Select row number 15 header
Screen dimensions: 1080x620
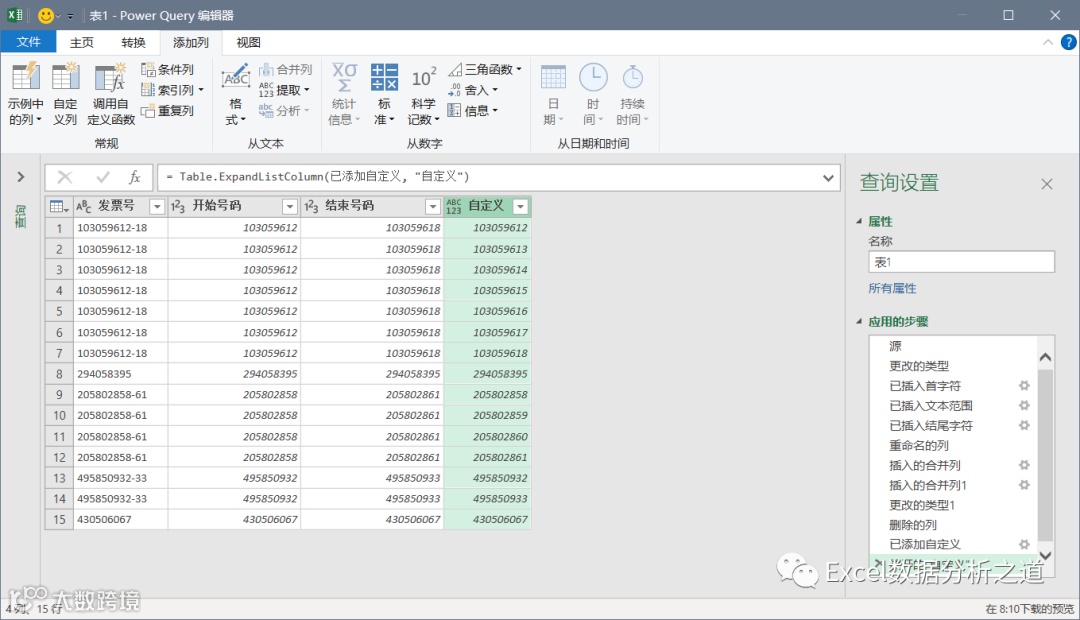(59, 519)
